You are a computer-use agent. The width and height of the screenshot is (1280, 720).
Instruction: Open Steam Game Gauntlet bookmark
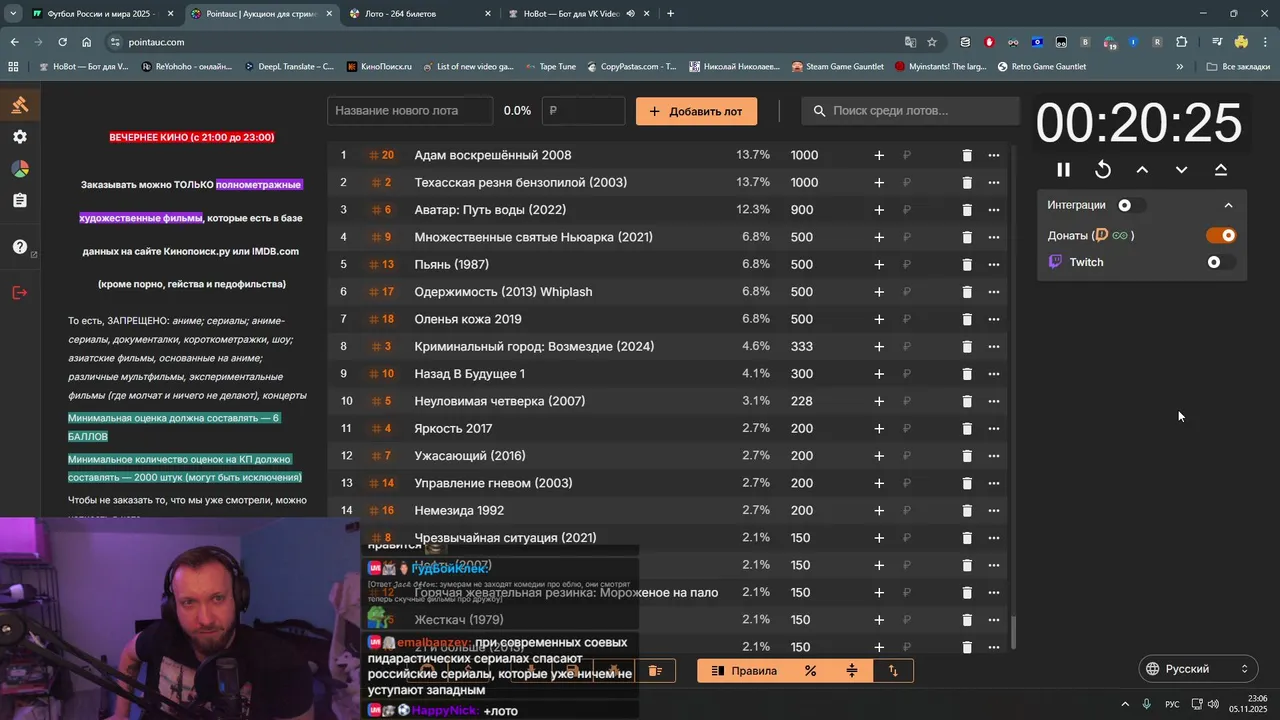(837, 67)
